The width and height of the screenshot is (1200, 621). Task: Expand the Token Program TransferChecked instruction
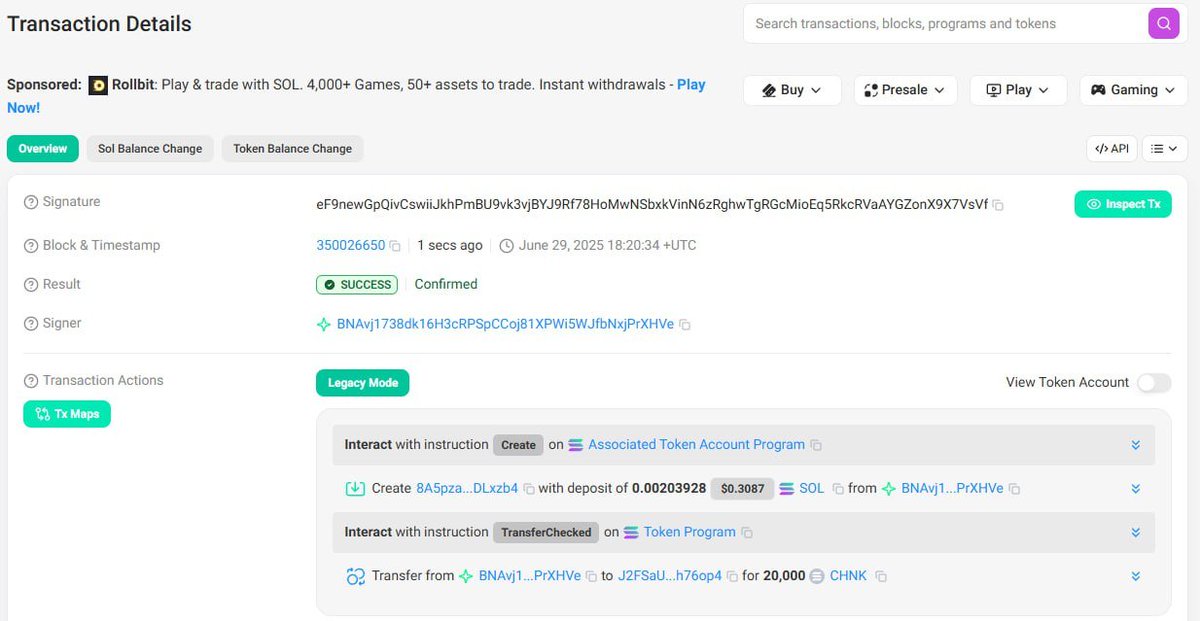pyautogui.click(x=1136, y=533)
